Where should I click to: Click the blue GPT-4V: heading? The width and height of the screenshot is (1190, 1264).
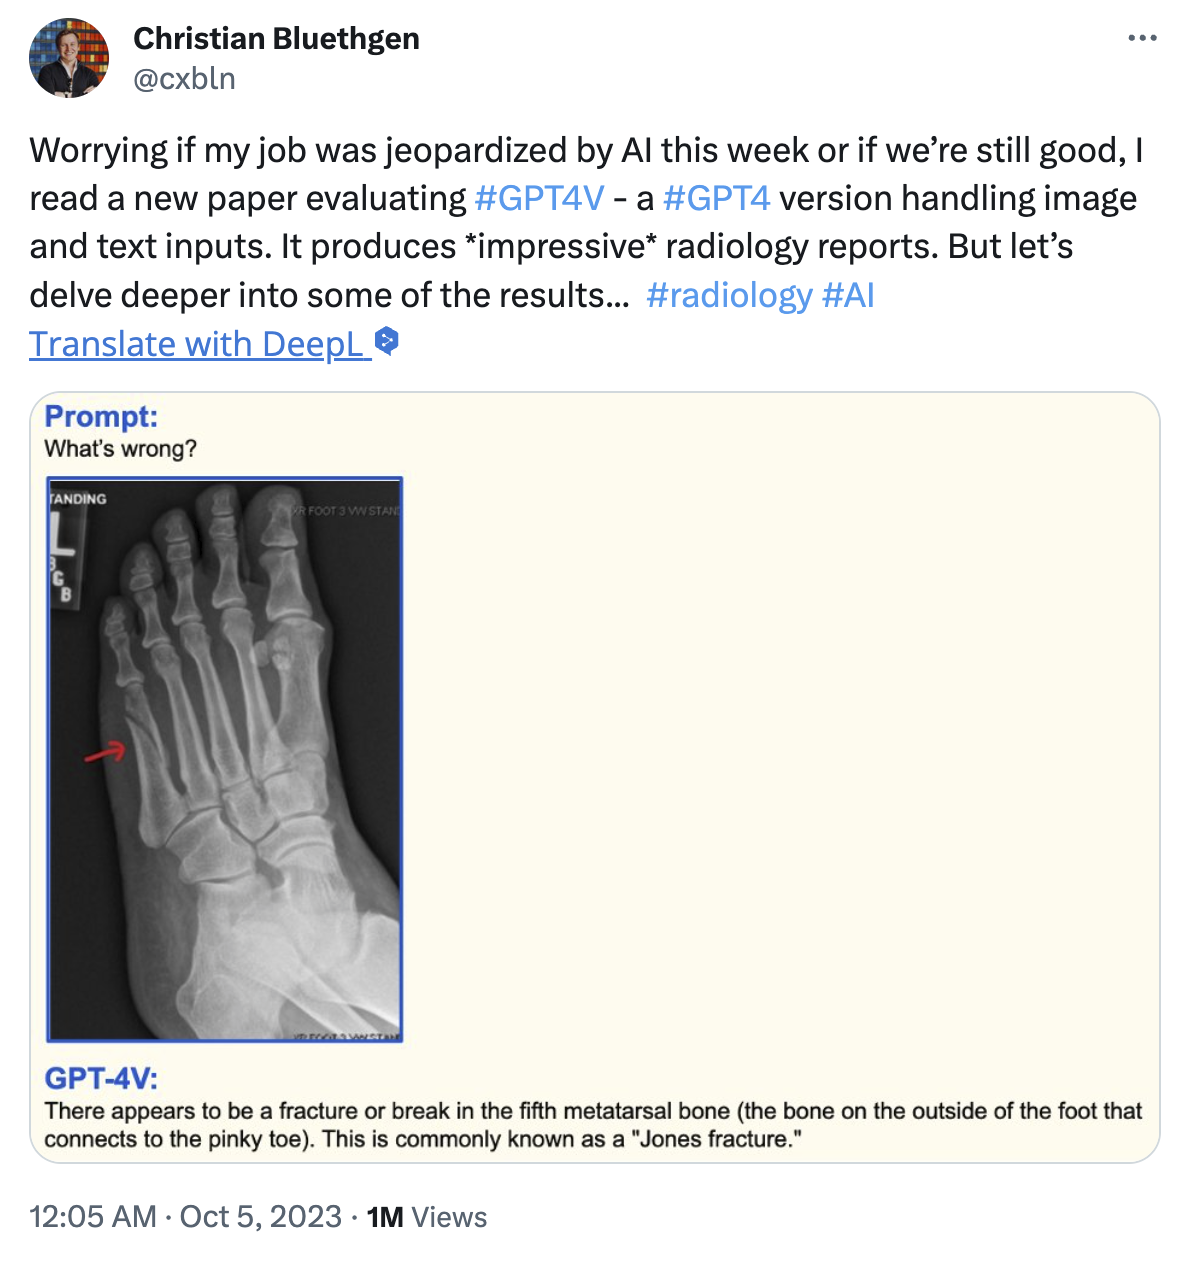tap(101, 1078)
